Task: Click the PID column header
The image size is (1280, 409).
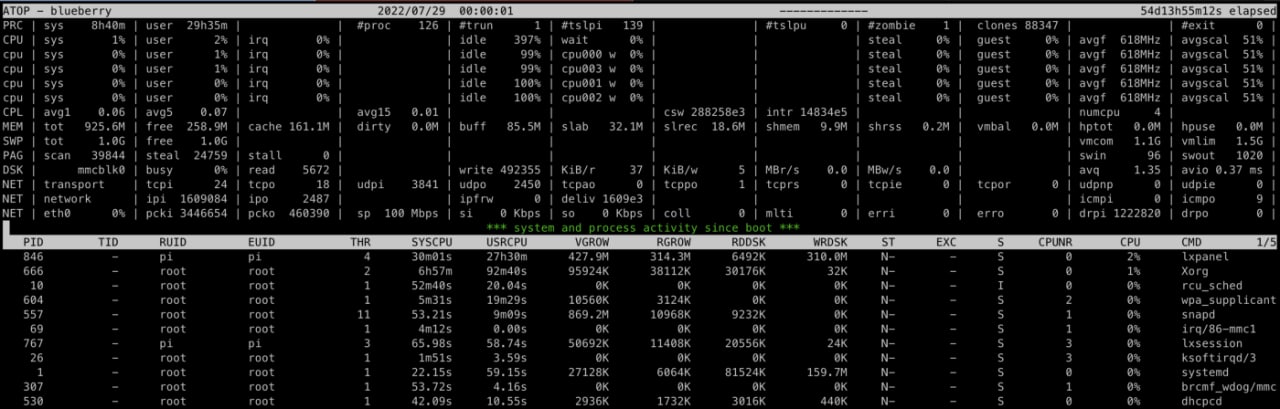Action: point(33,242)
